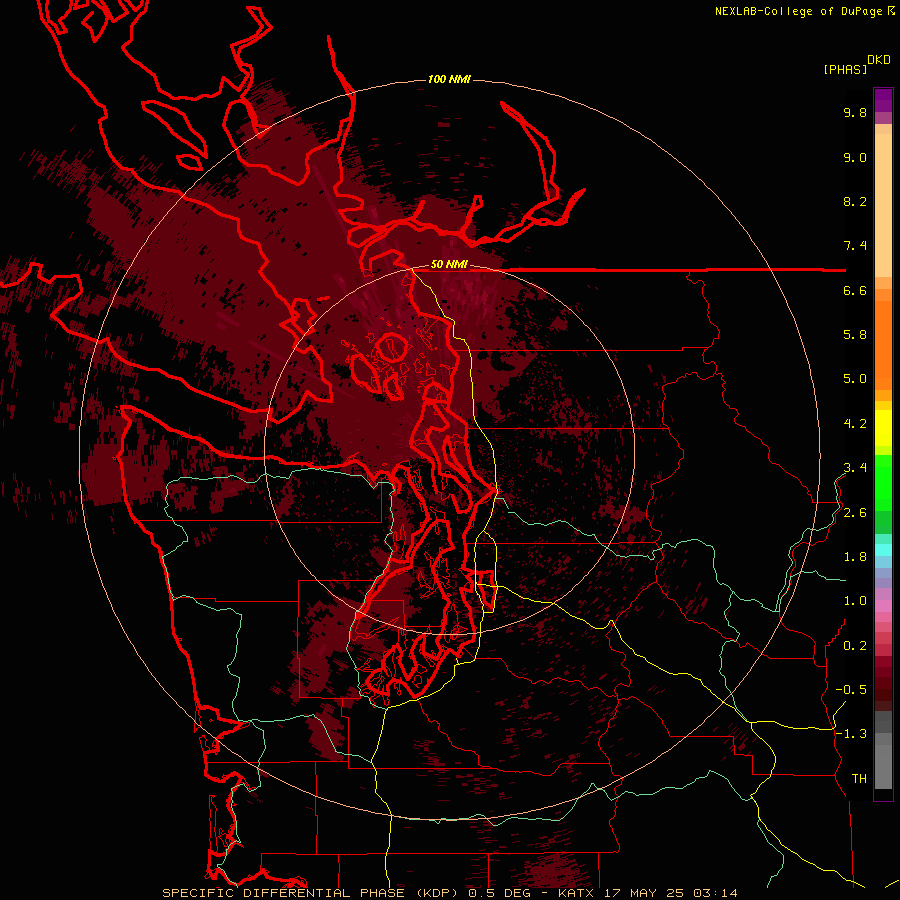Click the 2.6 scale value
This screenshot has height=900, width=900.
point(855,513)
